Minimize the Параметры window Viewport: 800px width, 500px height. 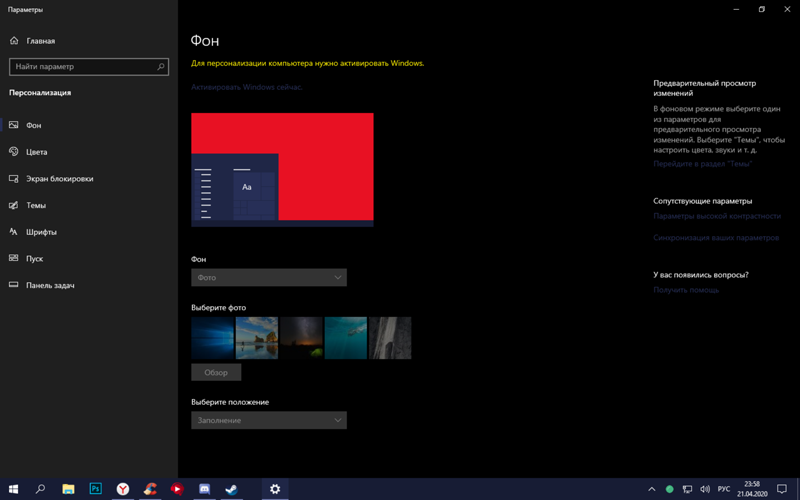coord(736,9)
